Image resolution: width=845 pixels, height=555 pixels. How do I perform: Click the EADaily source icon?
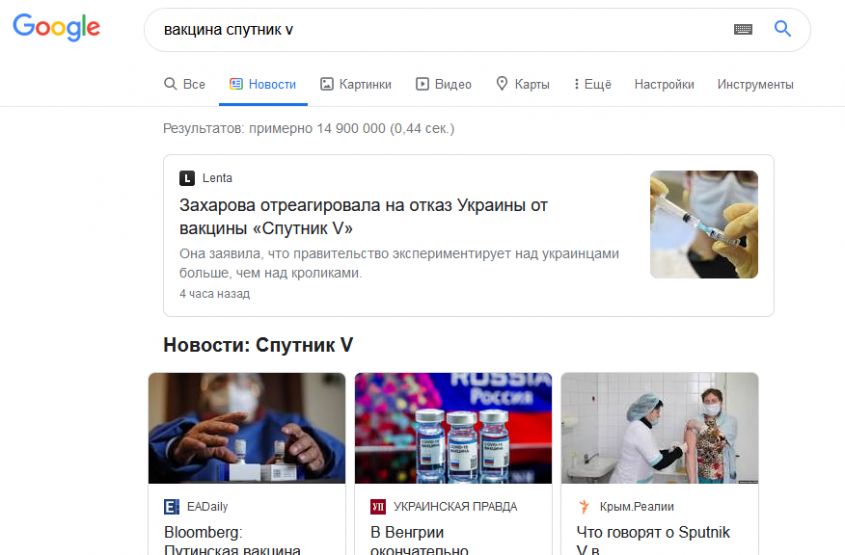click(x=171, y=507)
